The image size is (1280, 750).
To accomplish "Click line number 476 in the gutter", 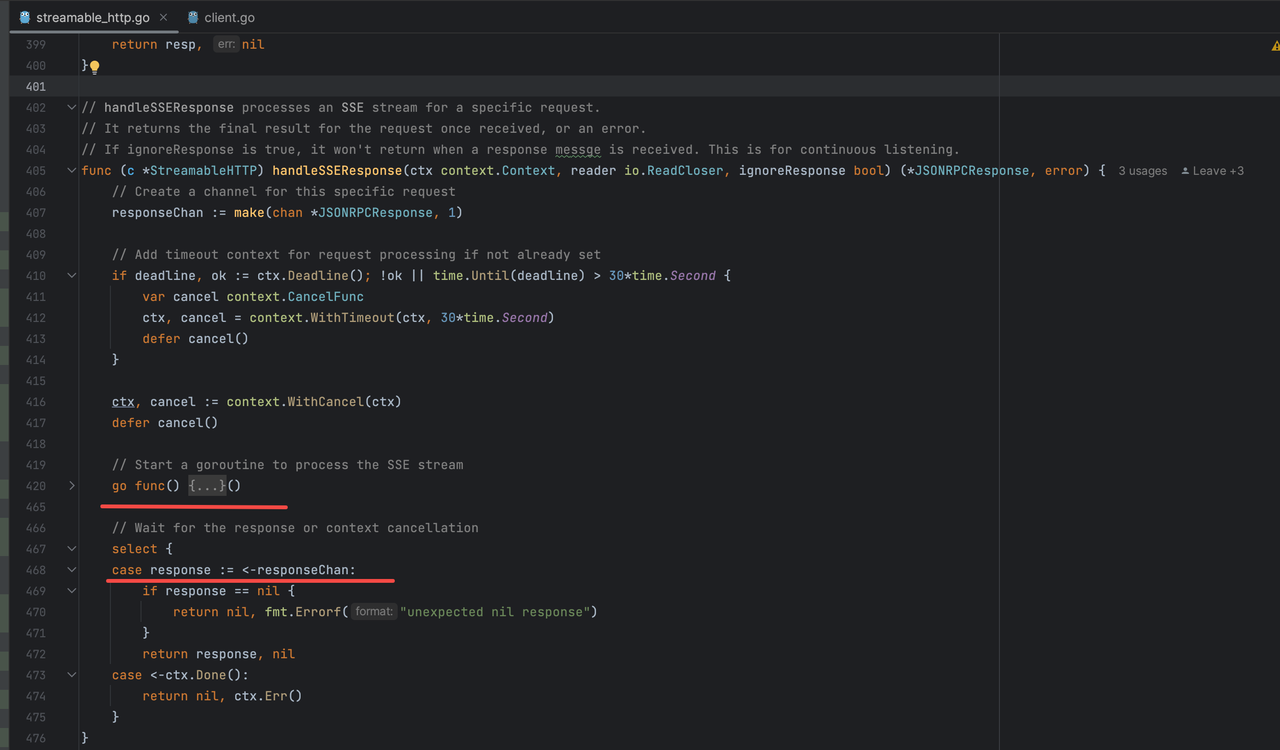I will [35, 737].
